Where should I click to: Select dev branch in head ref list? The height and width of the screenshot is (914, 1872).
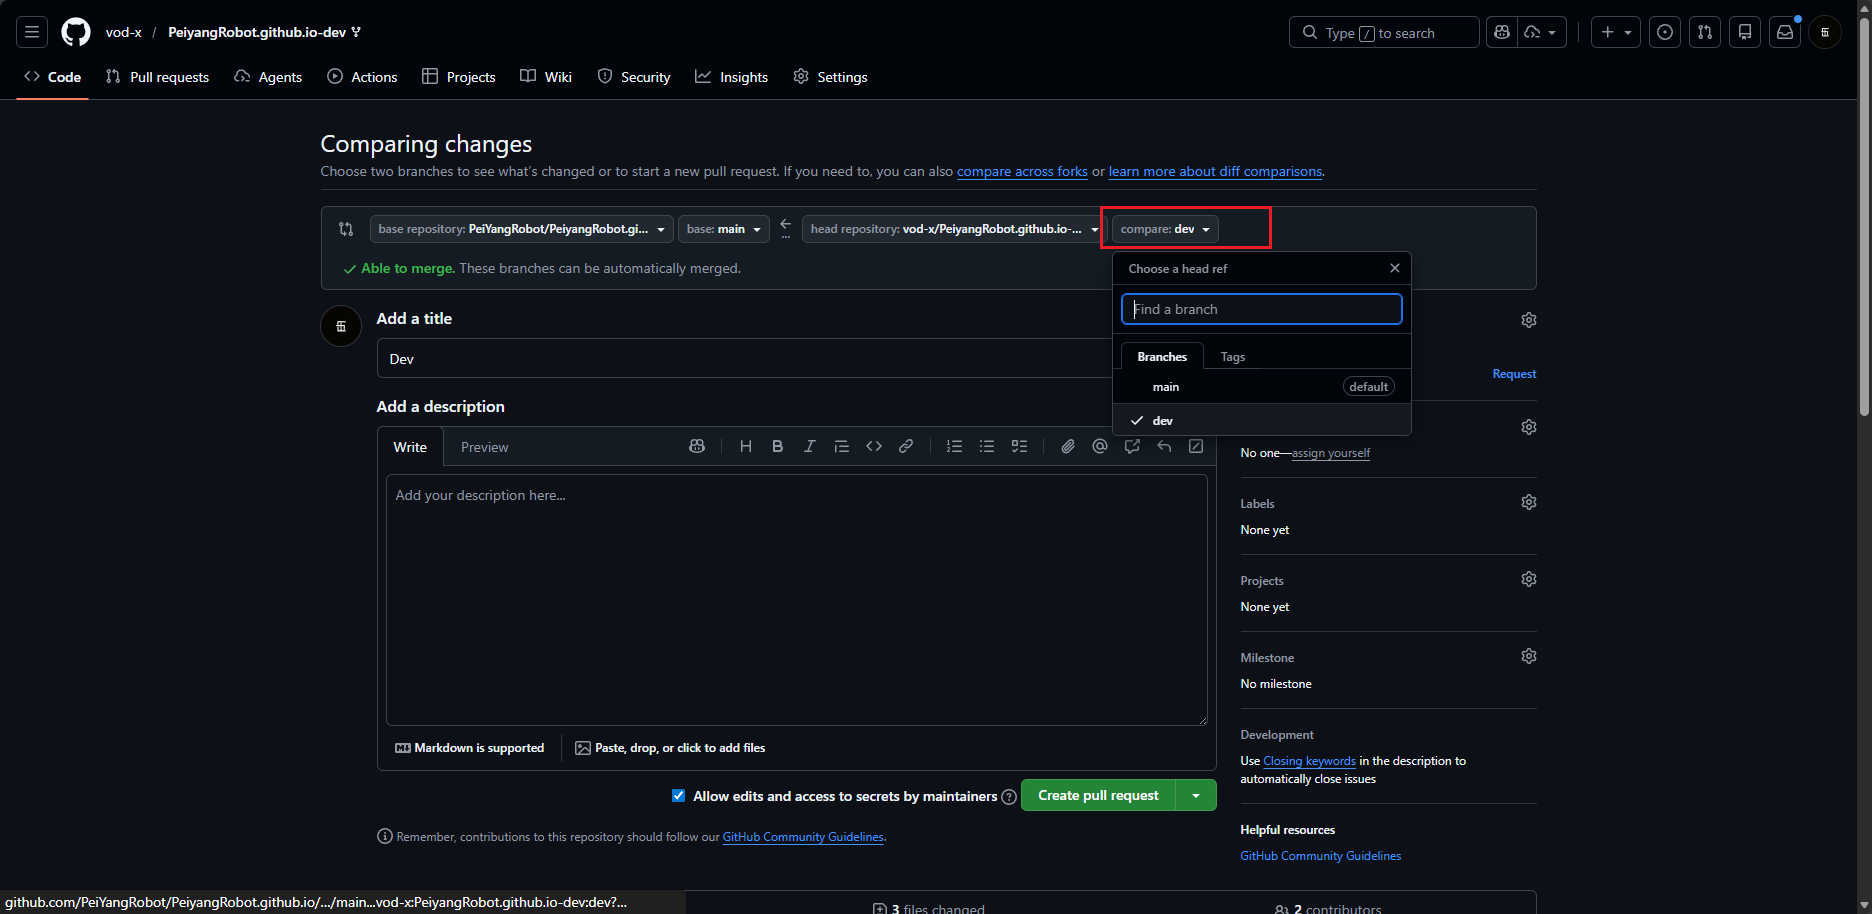coord(1262,420)
